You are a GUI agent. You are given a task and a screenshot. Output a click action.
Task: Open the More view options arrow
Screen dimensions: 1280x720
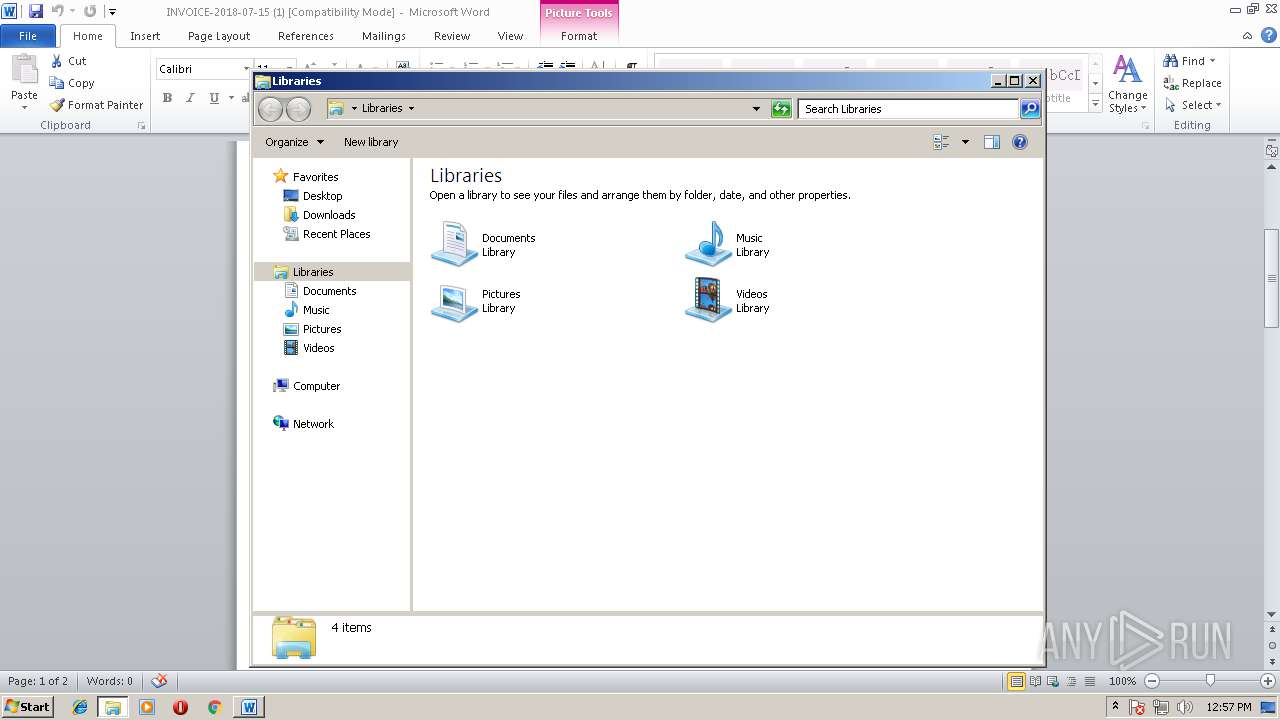coord(965,142)
